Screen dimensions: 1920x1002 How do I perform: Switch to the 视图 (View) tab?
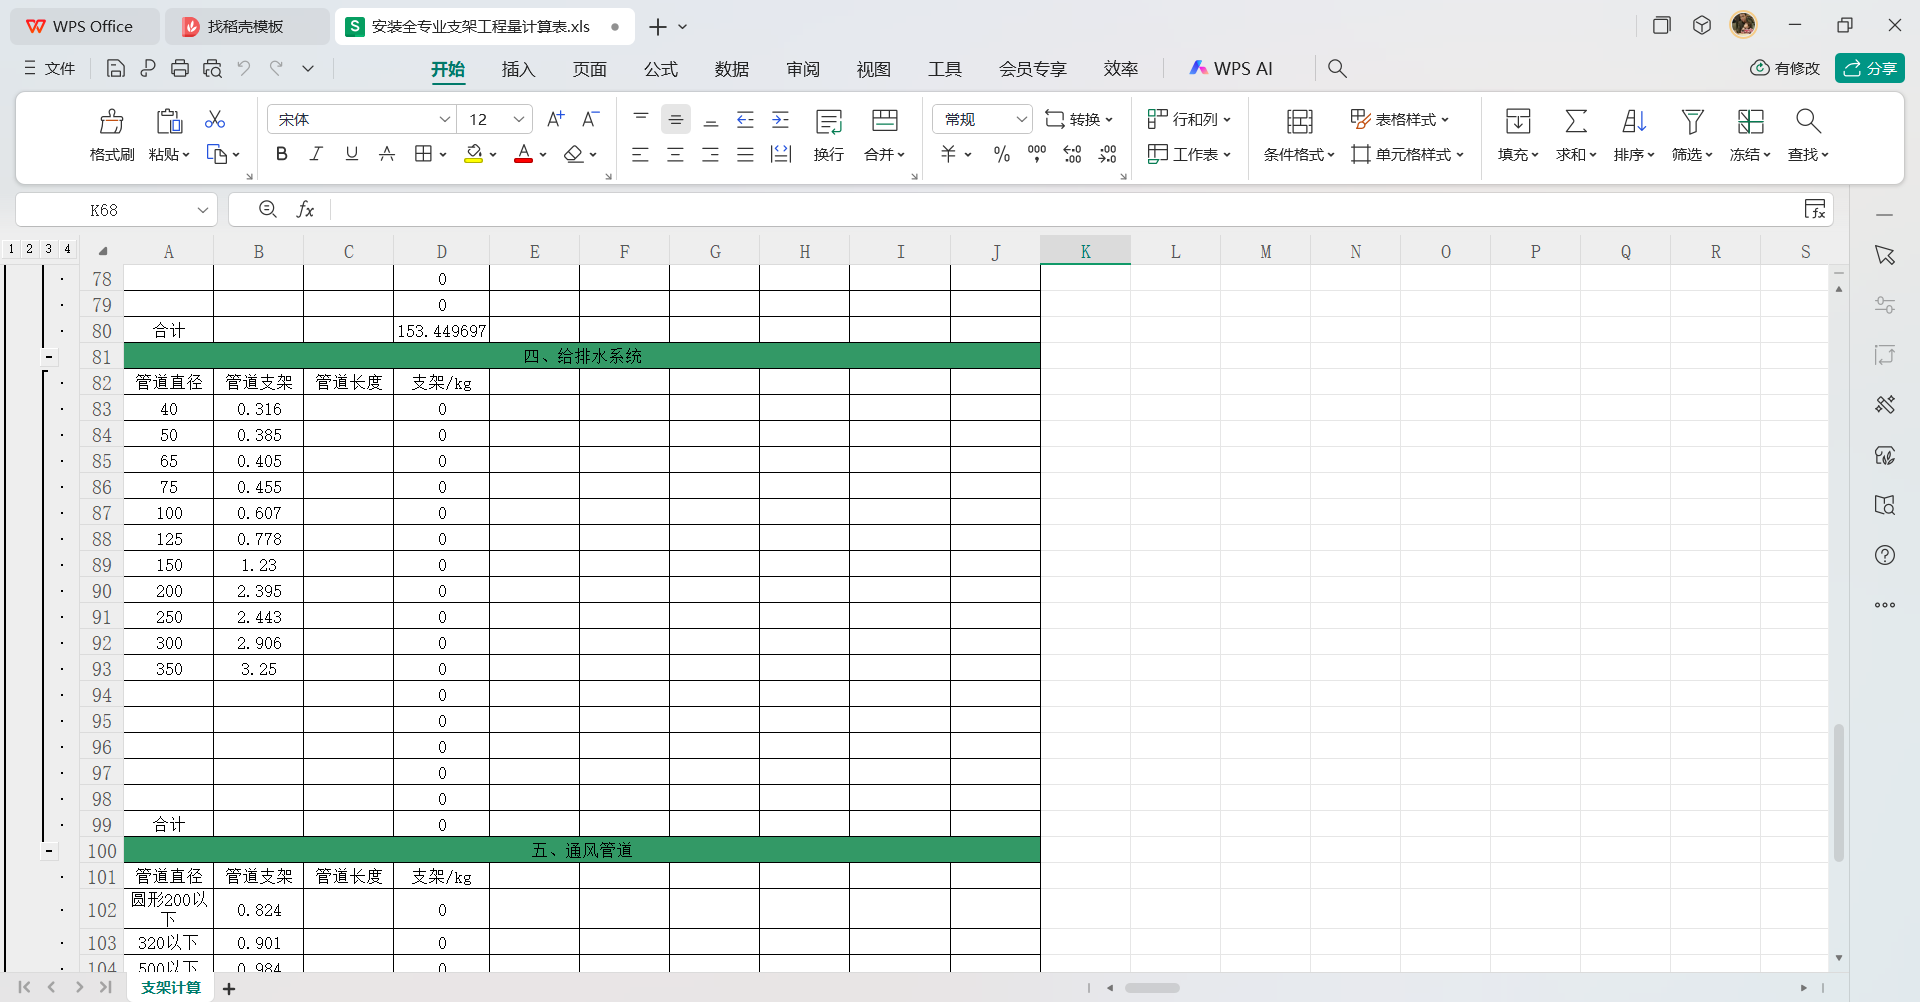[x=873, y=69]
